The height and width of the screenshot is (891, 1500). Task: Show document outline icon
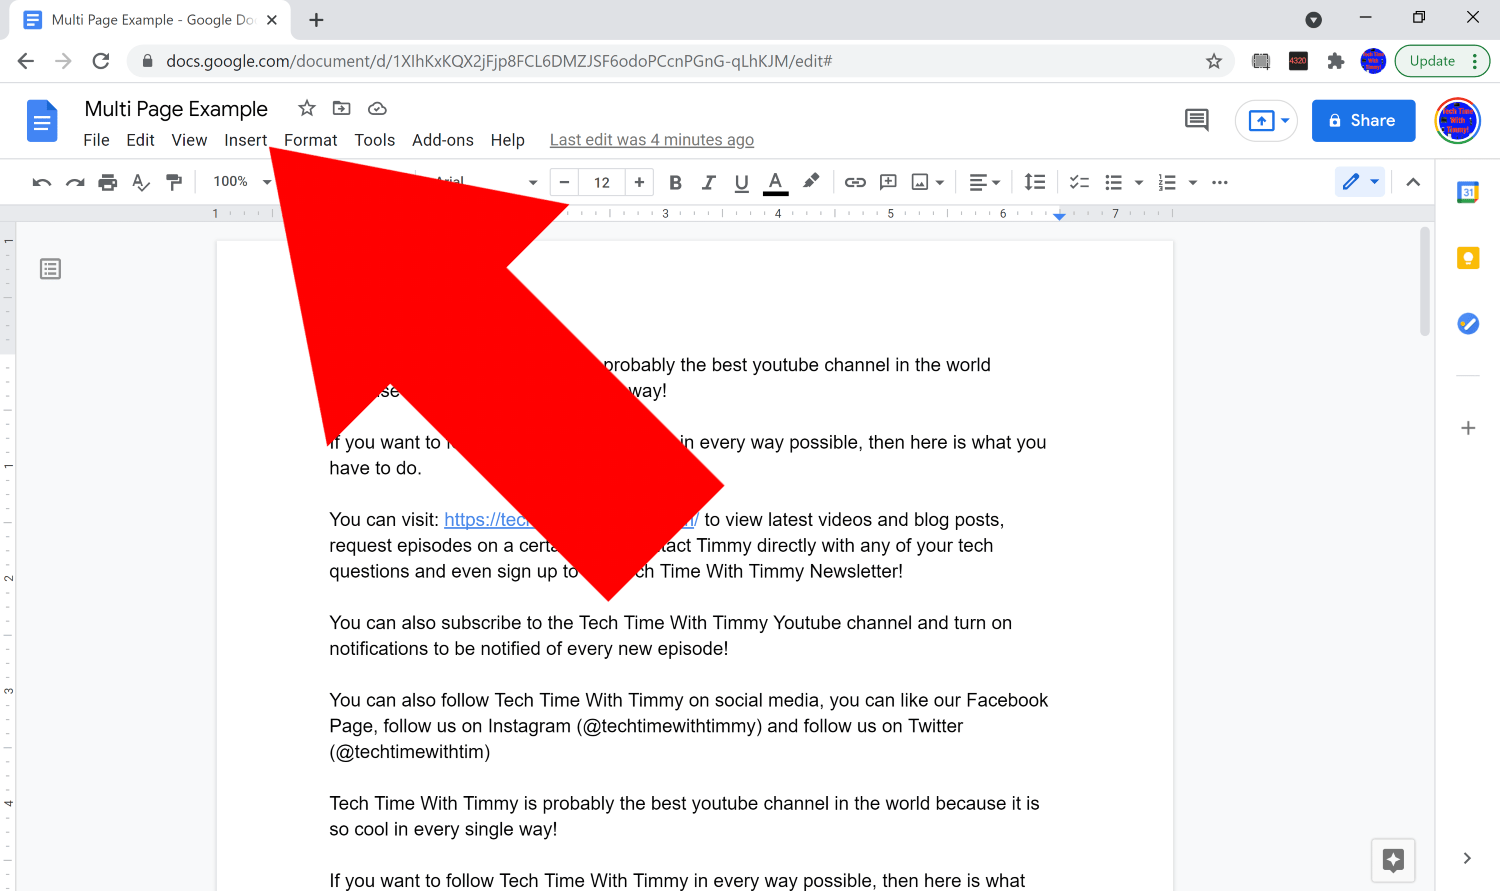(50, 269)
